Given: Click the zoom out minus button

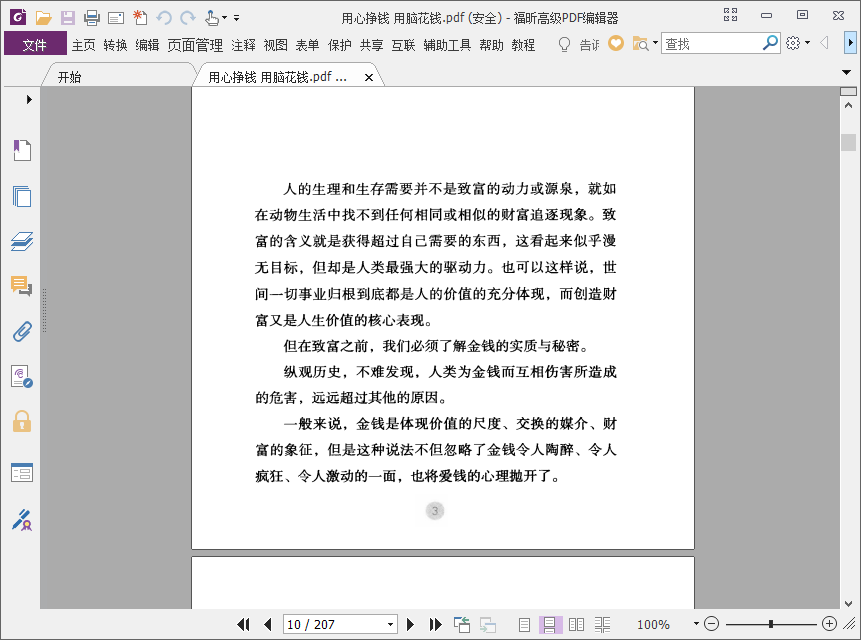Looking at the screenshot, I should [711, 624].
